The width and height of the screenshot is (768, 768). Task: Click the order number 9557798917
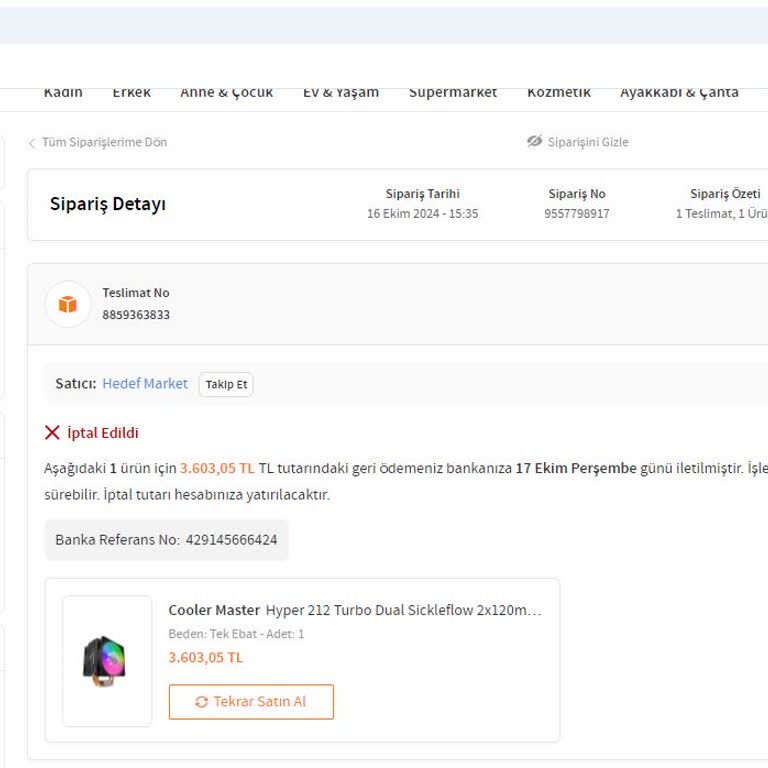[577, 214]
